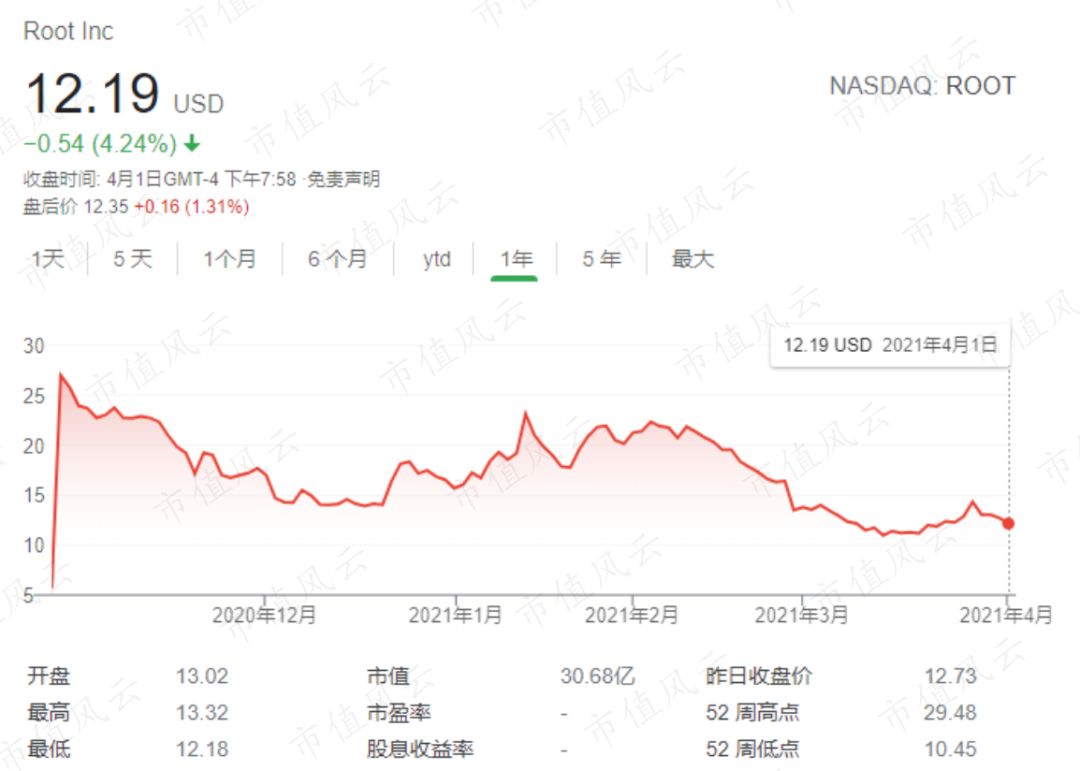The image size is (1080, 771).
Task: Open the 1个月 chart range
Action: point(229,259)
